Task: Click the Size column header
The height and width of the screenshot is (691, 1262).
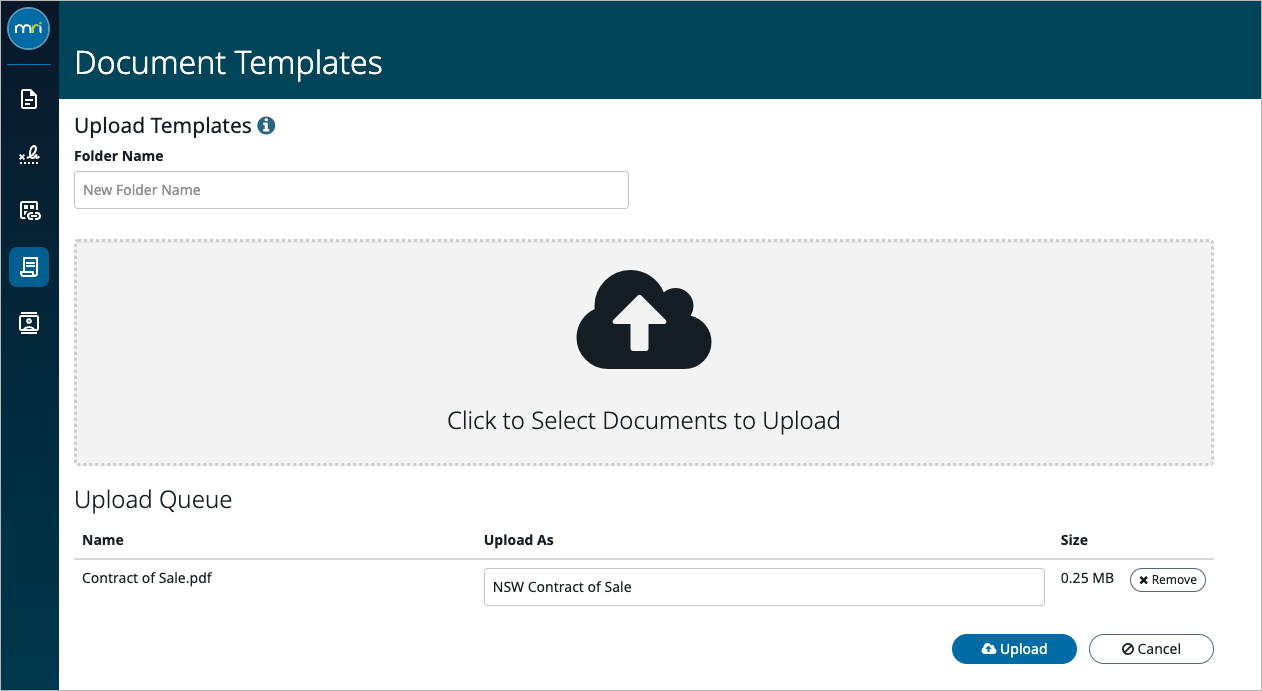Action: (1074, 540)
